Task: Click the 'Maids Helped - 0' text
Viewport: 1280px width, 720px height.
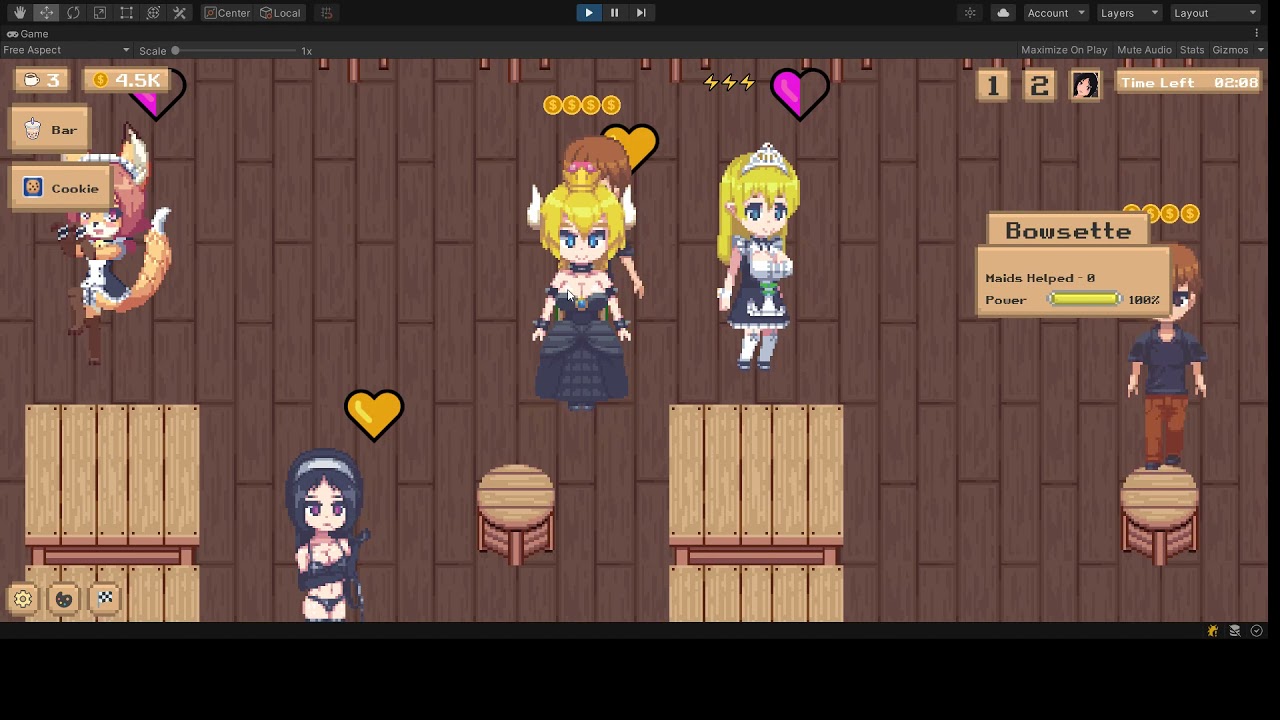Action: pos(1039,278)
